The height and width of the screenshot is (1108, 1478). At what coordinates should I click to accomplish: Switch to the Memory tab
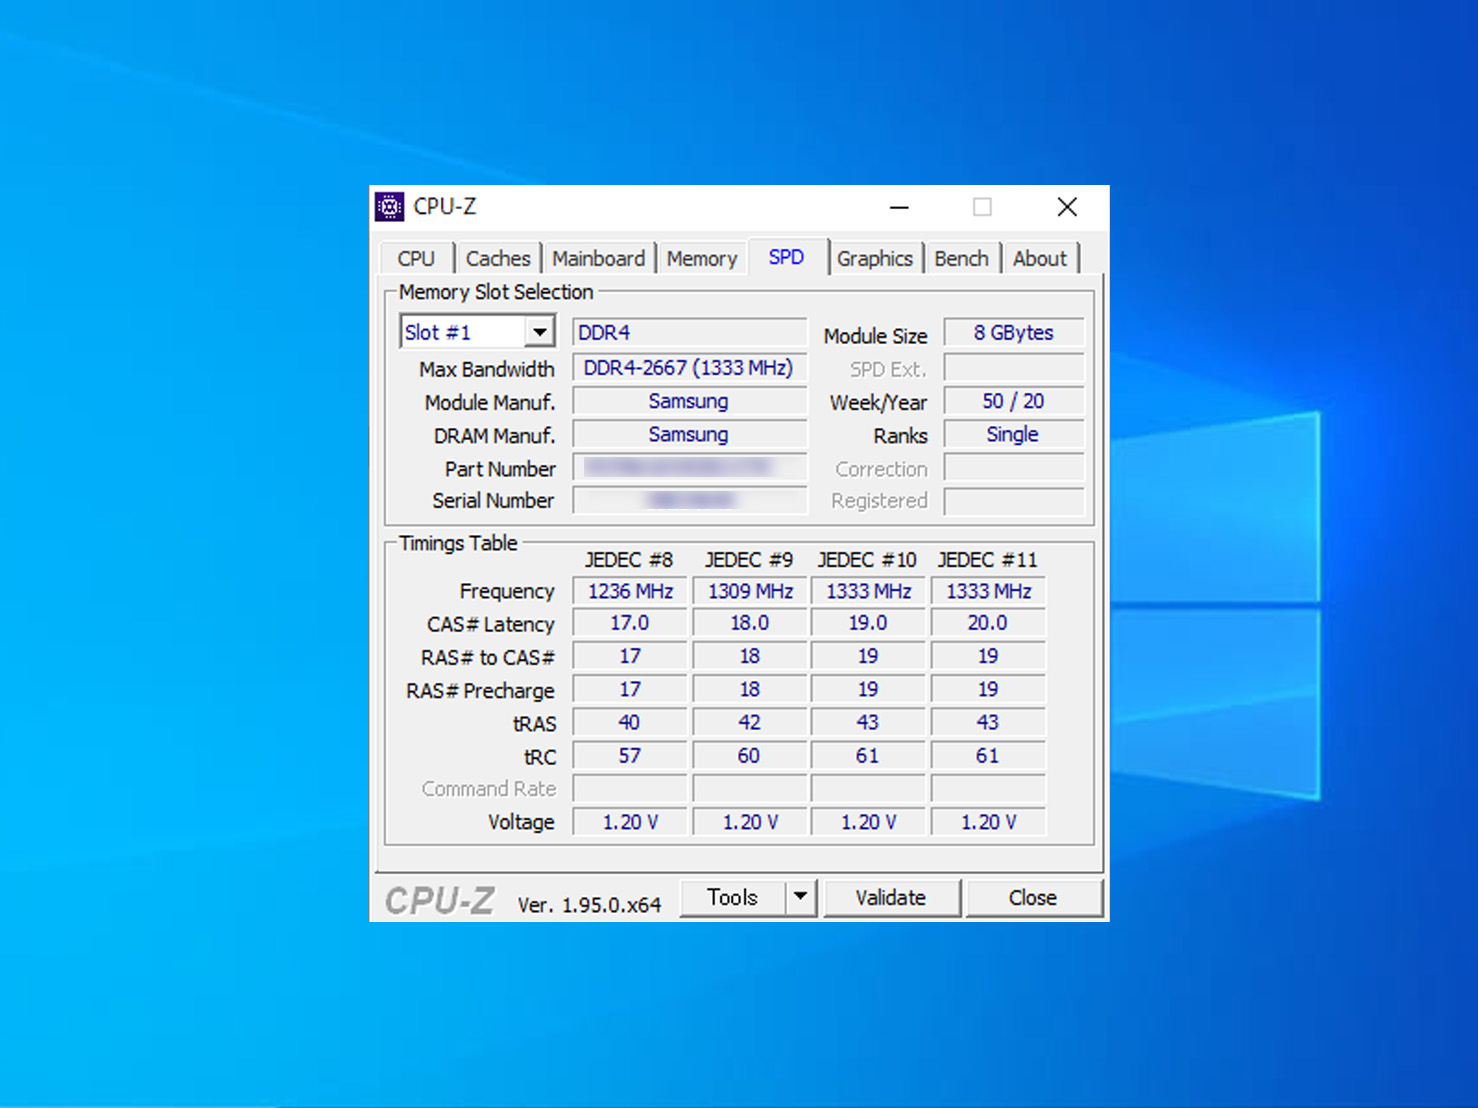coord(702,258)
